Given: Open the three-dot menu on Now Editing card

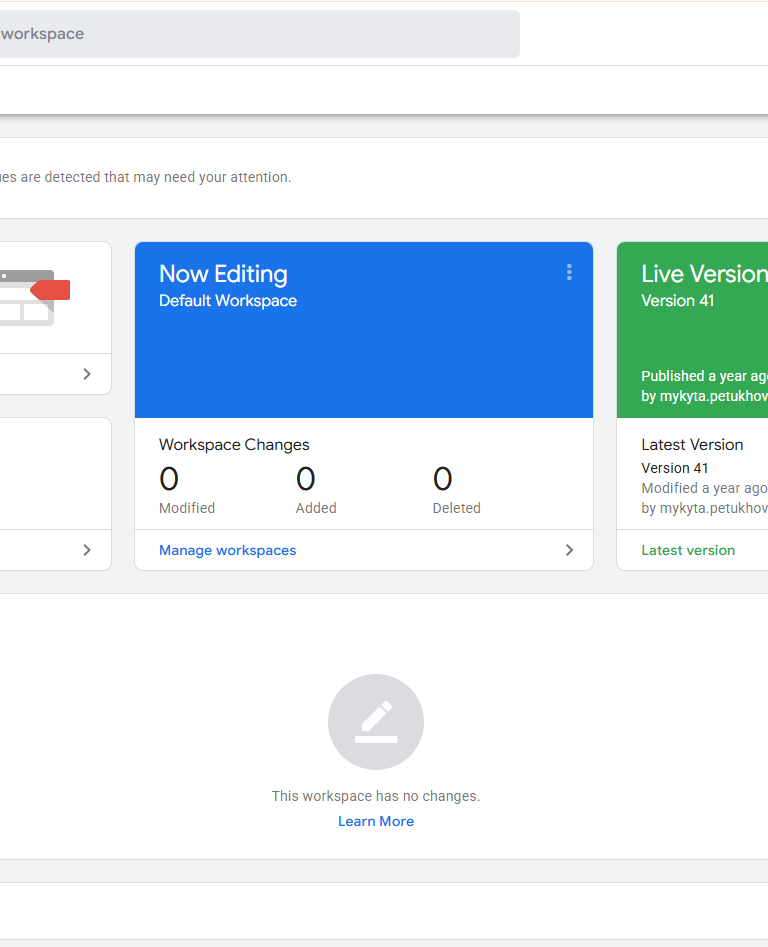Looking at the screenshot, I should tap(569, 272).
